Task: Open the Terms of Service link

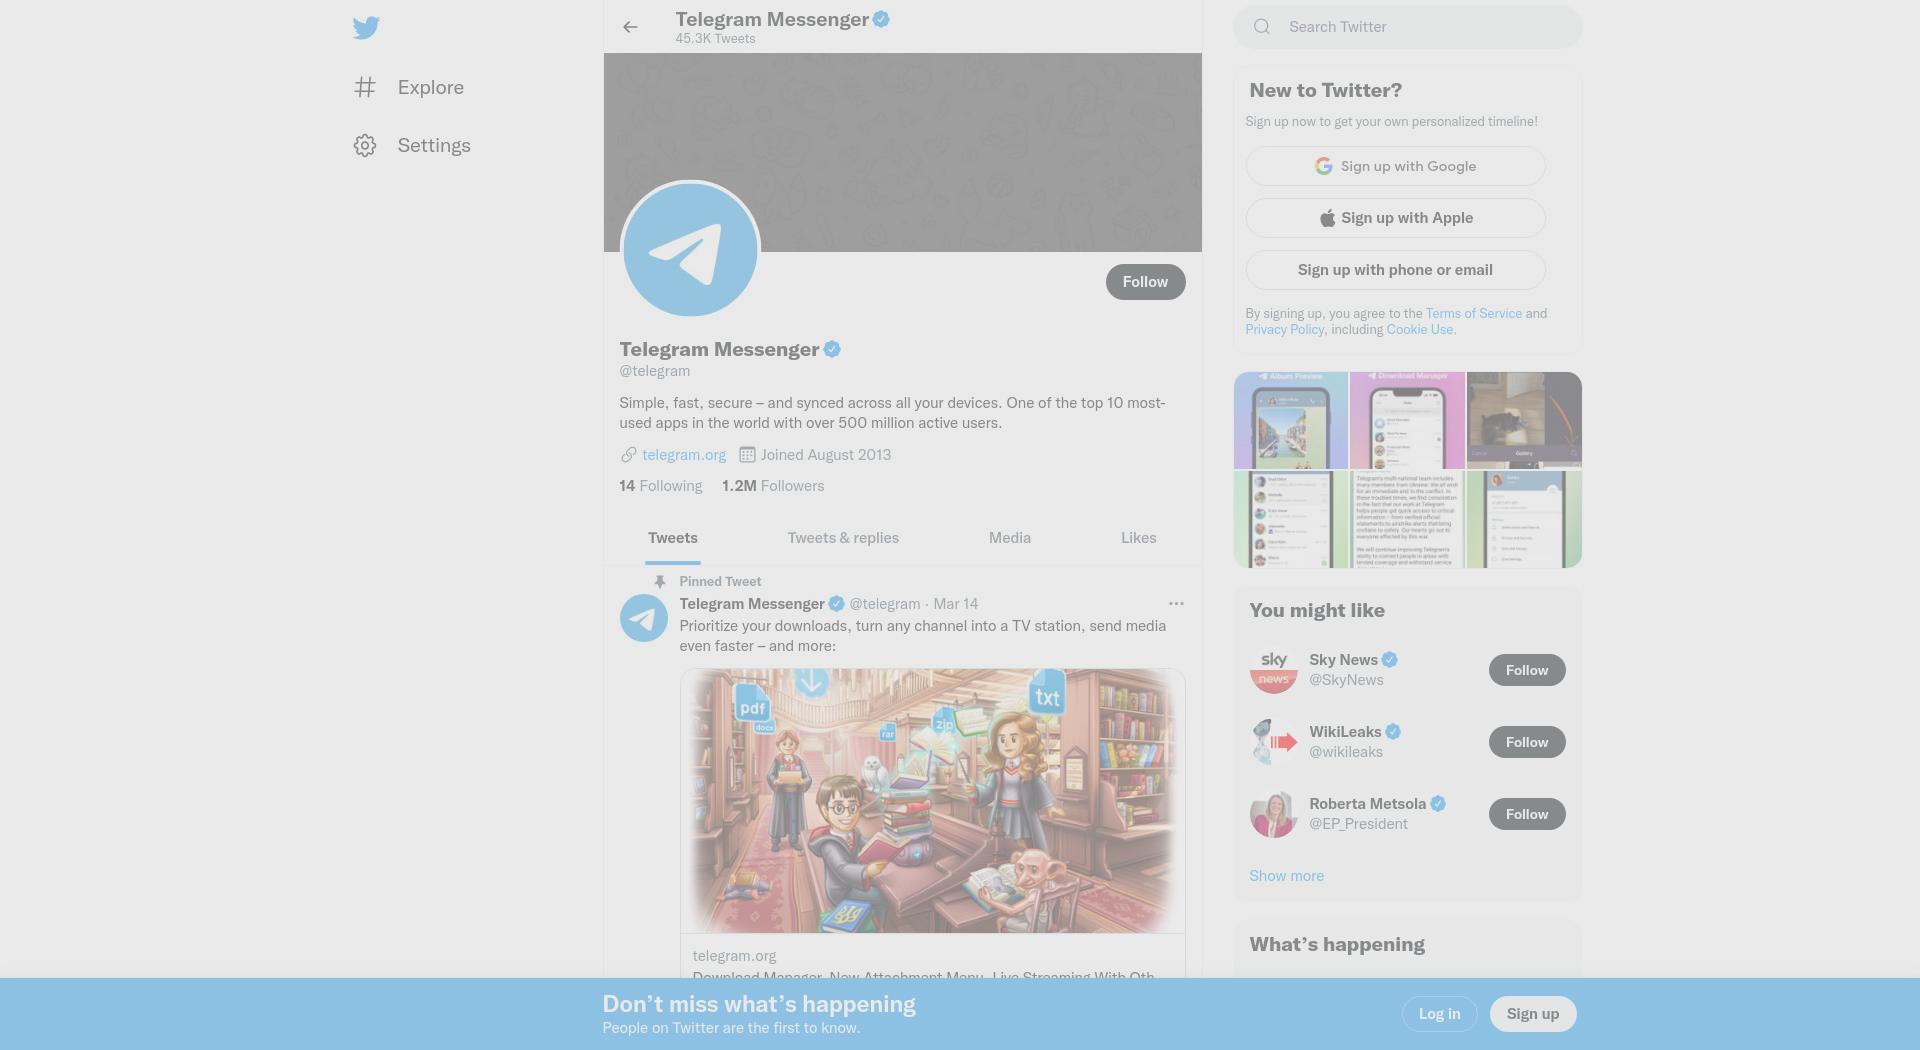Action: (1473, 314)
